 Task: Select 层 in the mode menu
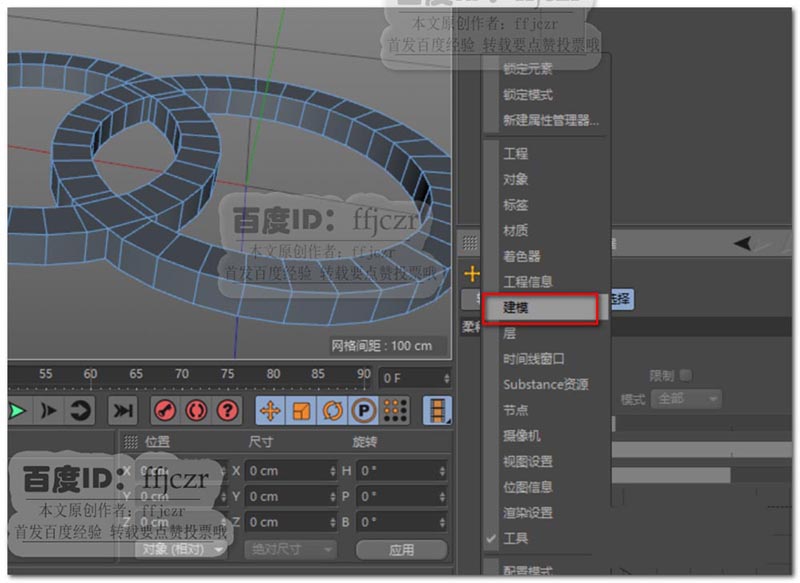click(509, 334)
